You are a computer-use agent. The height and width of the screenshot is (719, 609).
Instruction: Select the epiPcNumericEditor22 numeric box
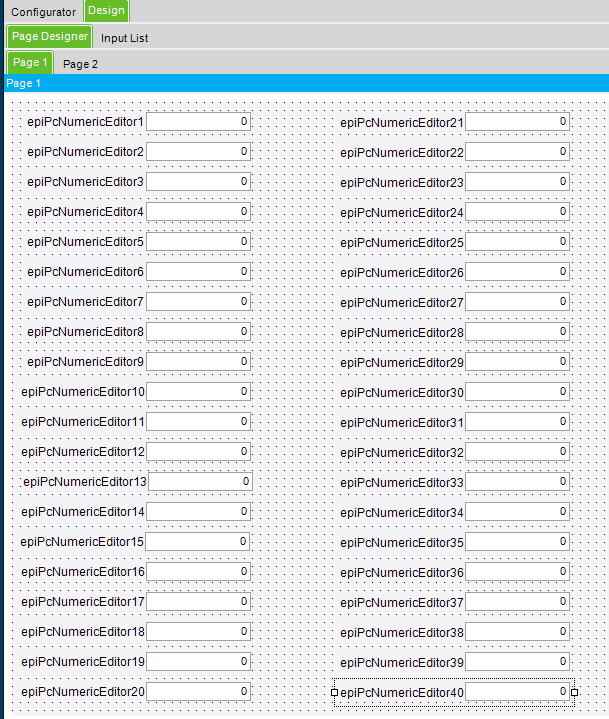click(518, 151)
